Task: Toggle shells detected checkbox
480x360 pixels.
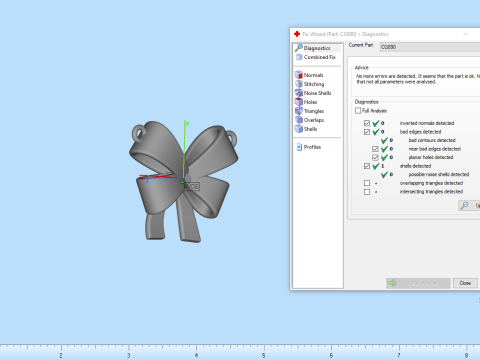Action: (x=367, y=166)
